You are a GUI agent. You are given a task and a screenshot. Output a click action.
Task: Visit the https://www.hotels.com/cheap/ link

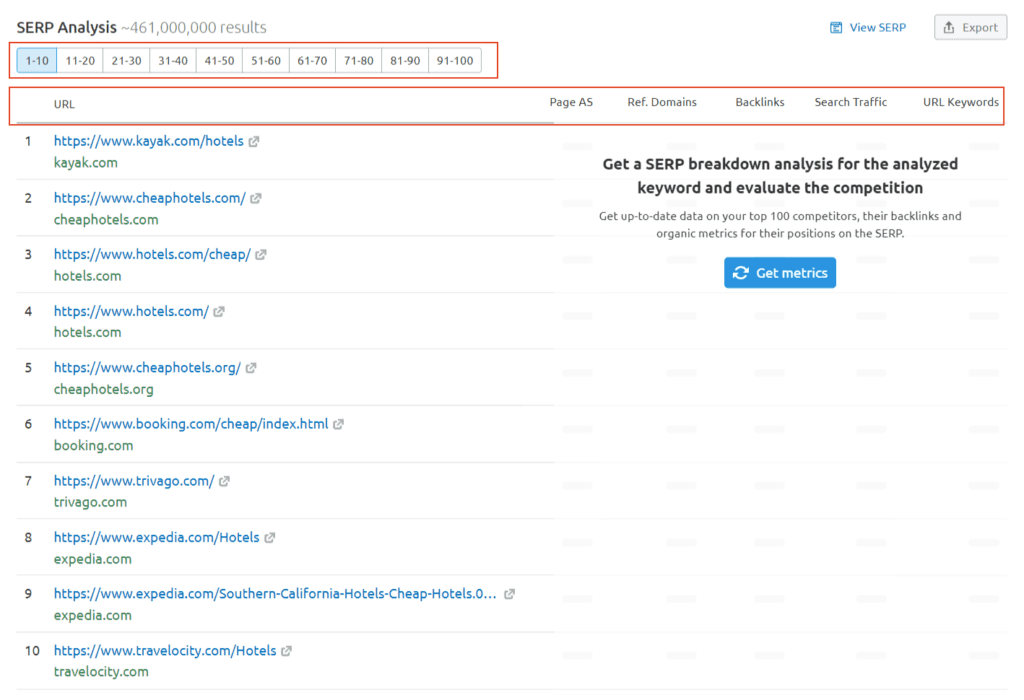[152, 255]
